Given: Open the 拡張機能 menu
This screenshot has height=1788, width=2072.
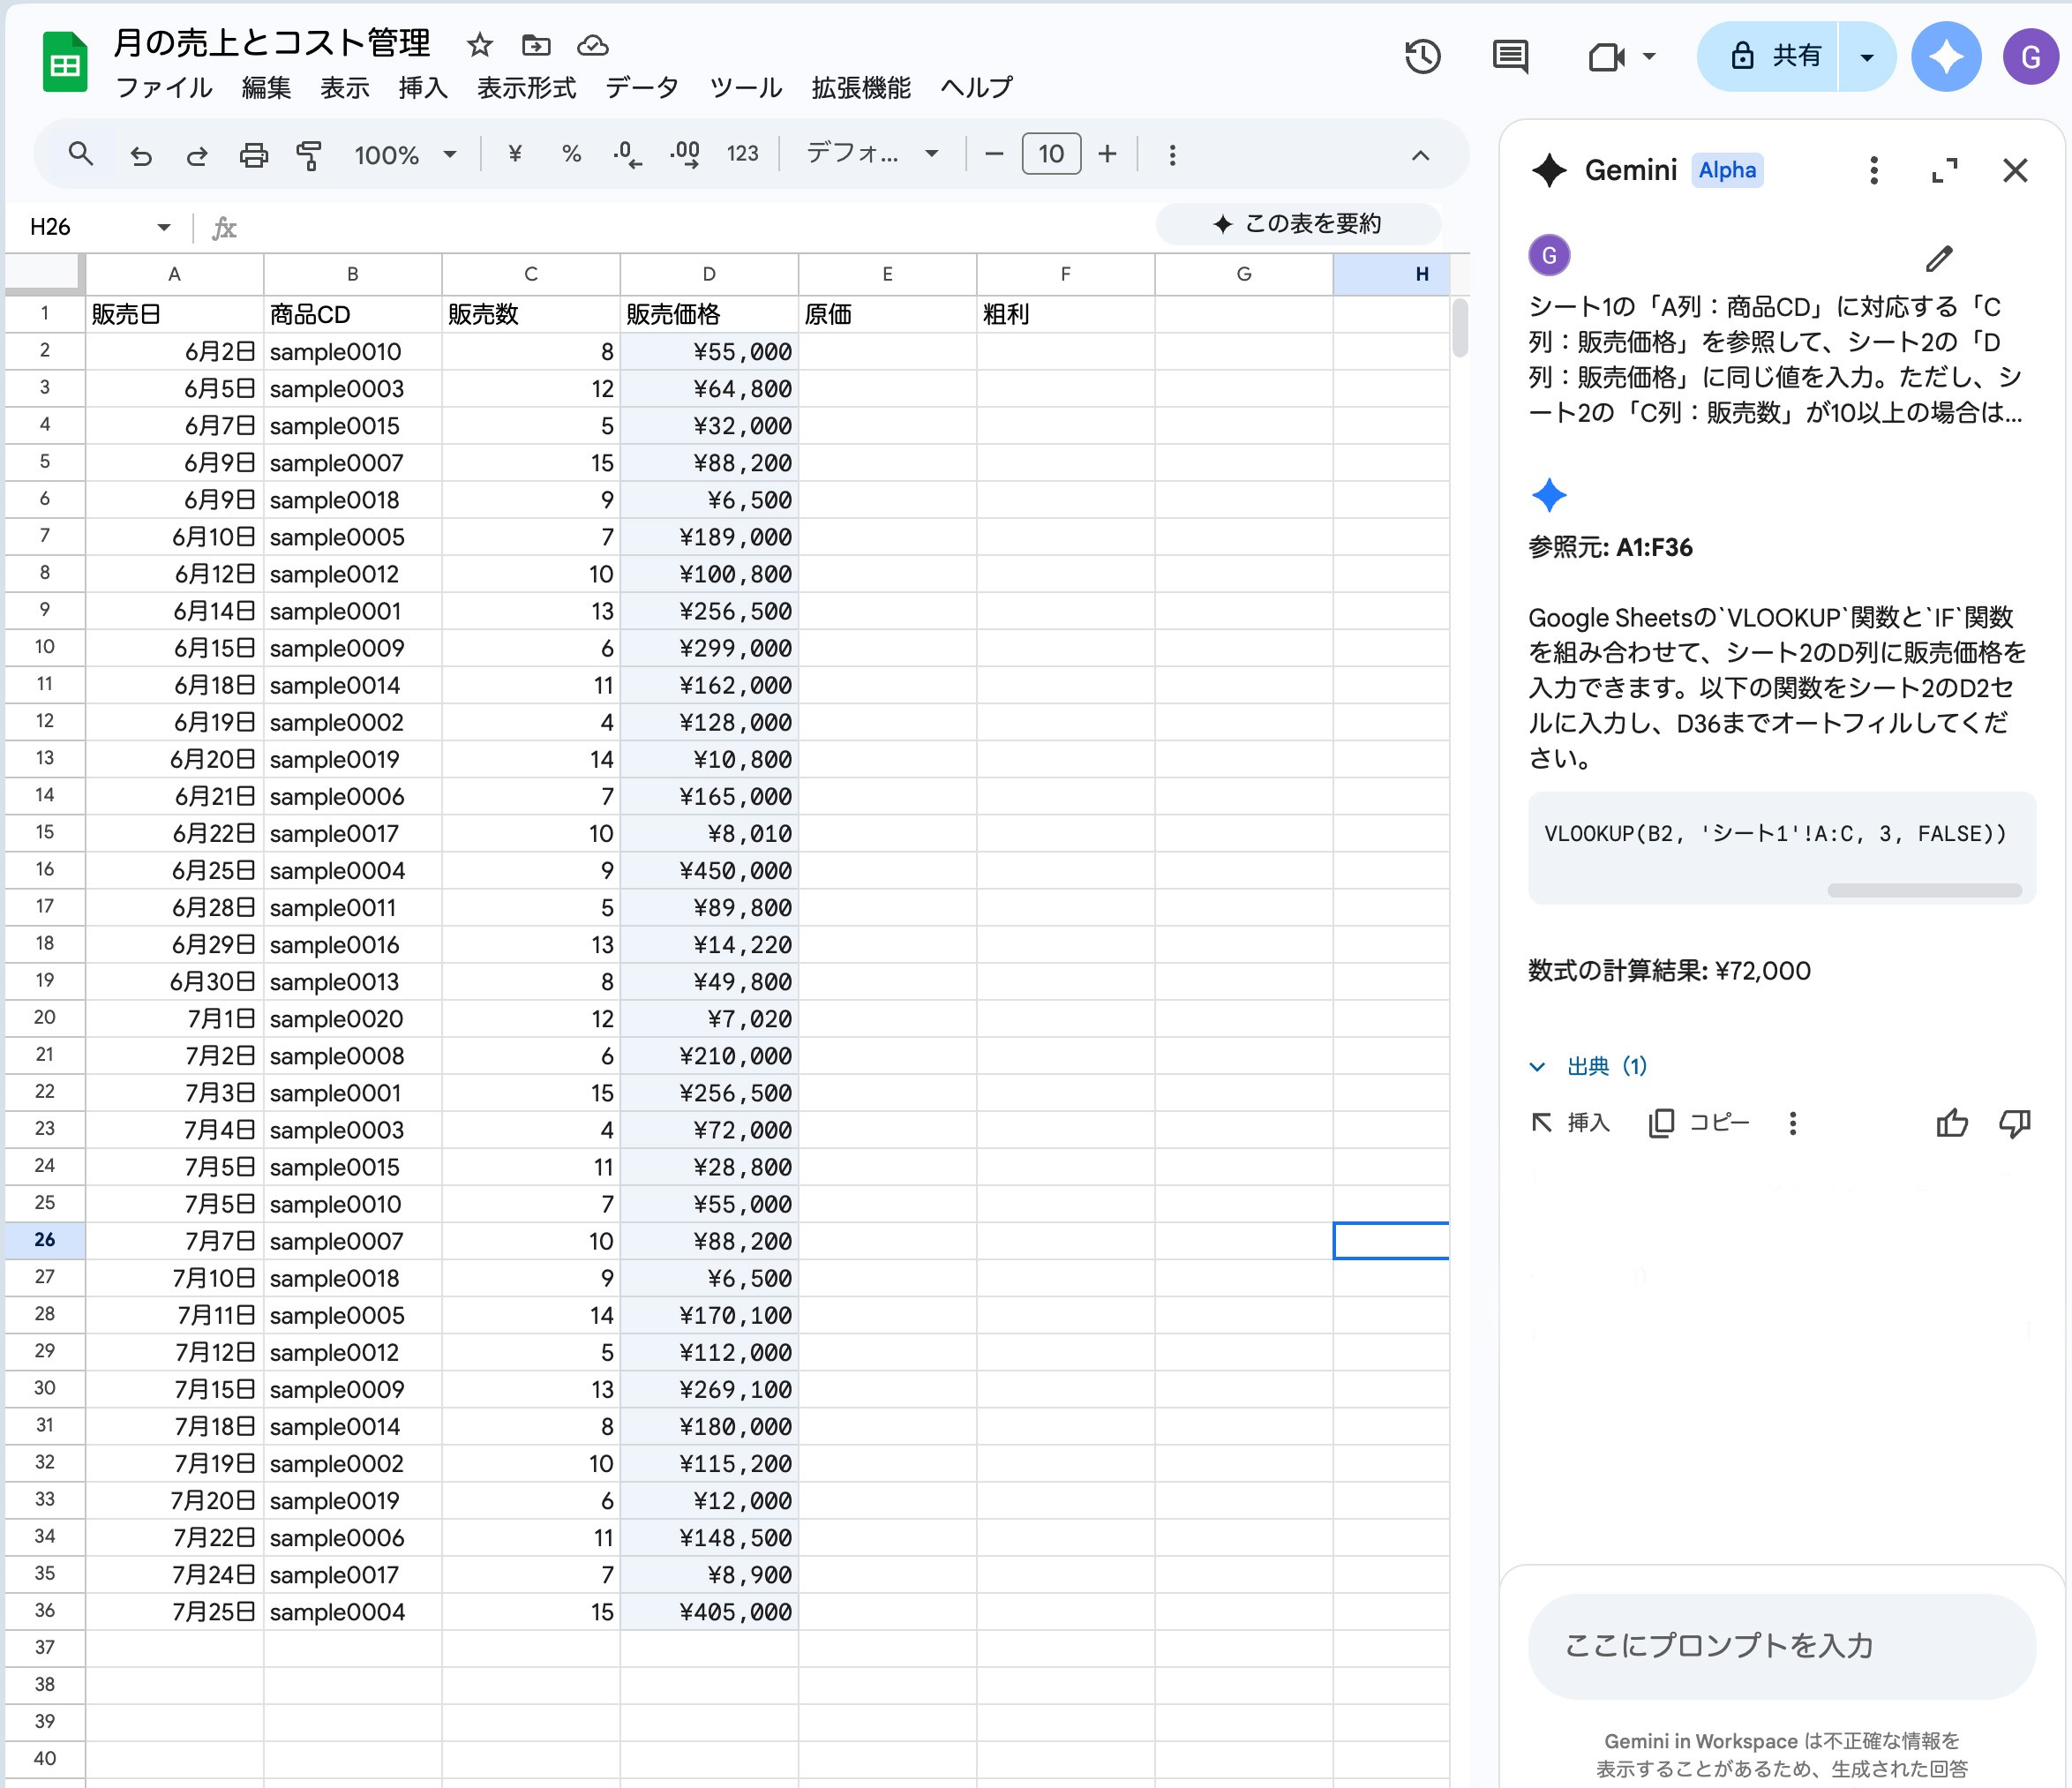Looking at the screenshot, I should [861, 88].
